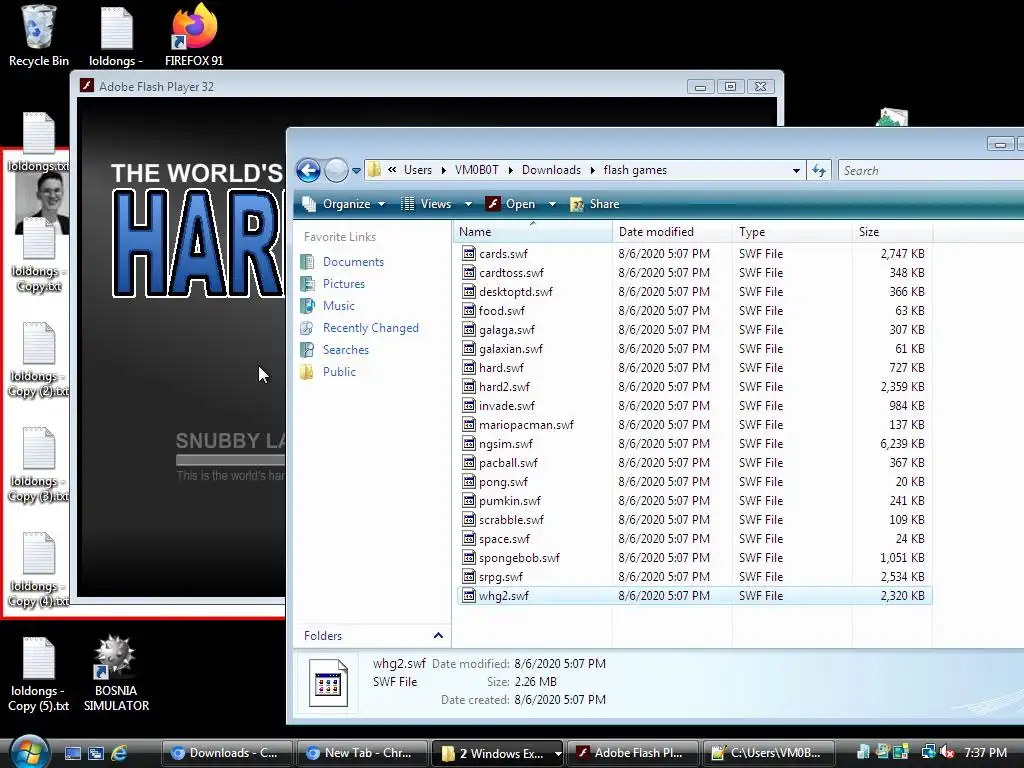This screenshot has width=1024, height=768.
Task: Open BOSNIA SIMULATOR desktop shortcut
Action: click(x=116, y=674)
